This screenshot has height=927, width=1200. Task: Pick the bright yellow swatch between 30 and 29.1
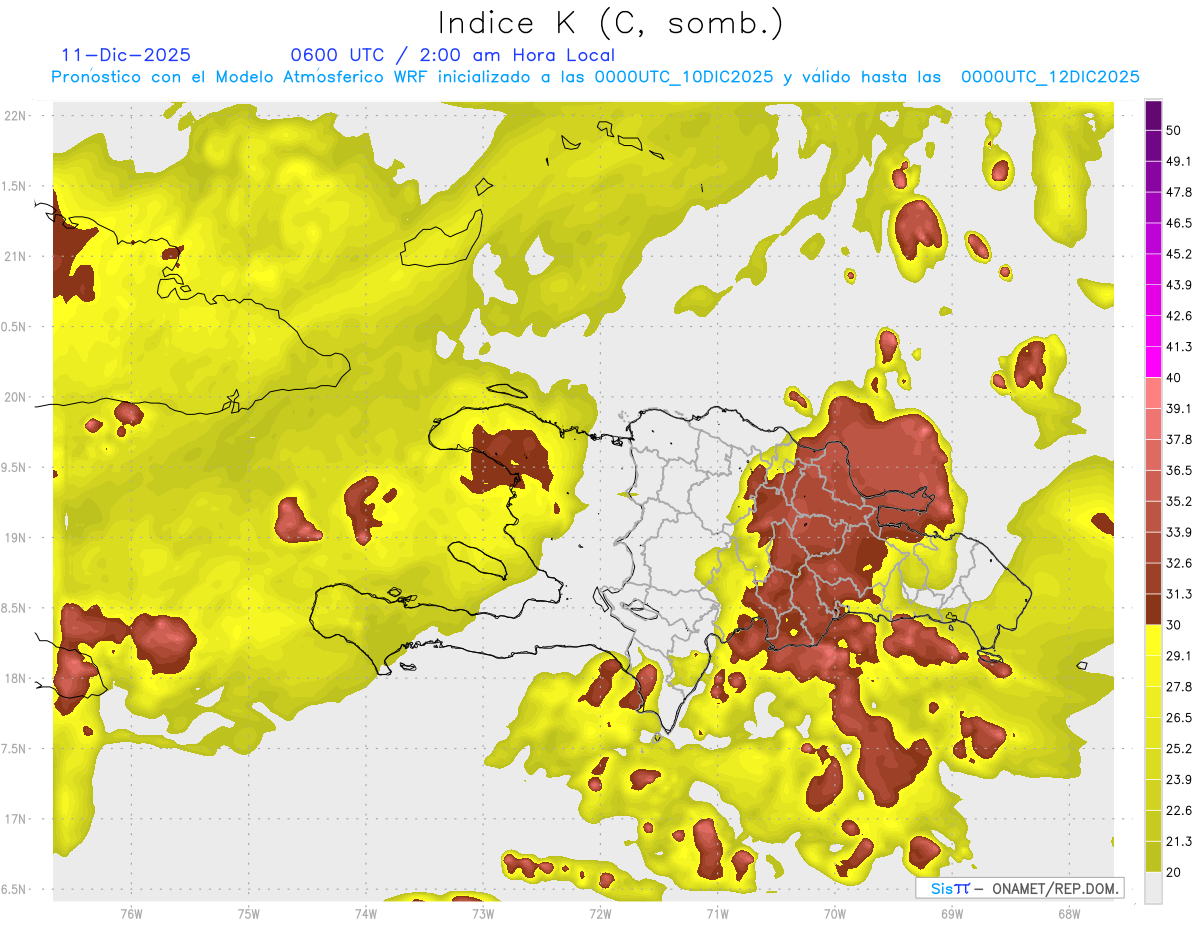click(x=1153, y=641)
